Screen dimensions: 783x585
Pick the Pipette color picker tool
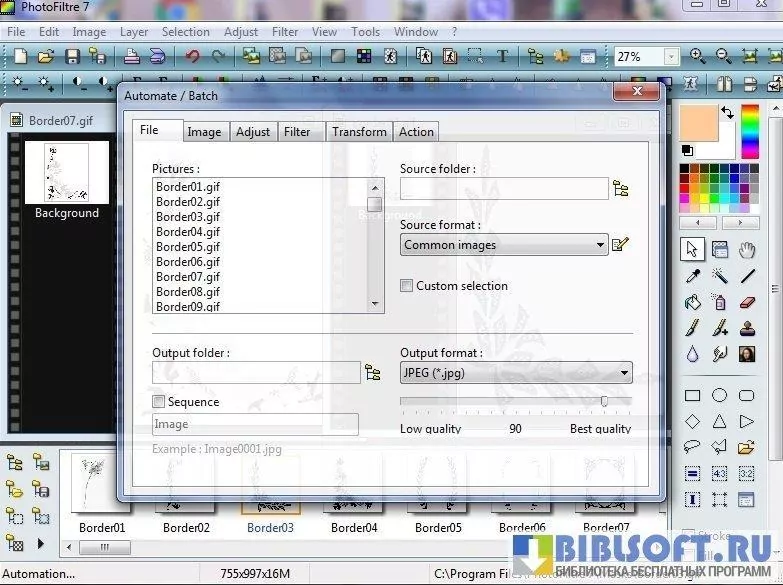692,276
